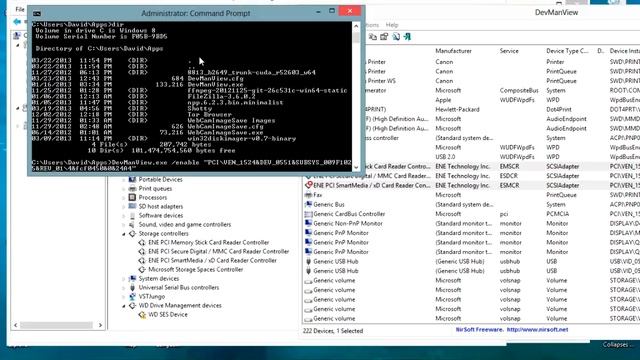Click Microsoft Storage Spaces Controller icon
Image resolution: width=640 pixels, height=360 pixels.
pyautogui.click(x=142, y=269)
